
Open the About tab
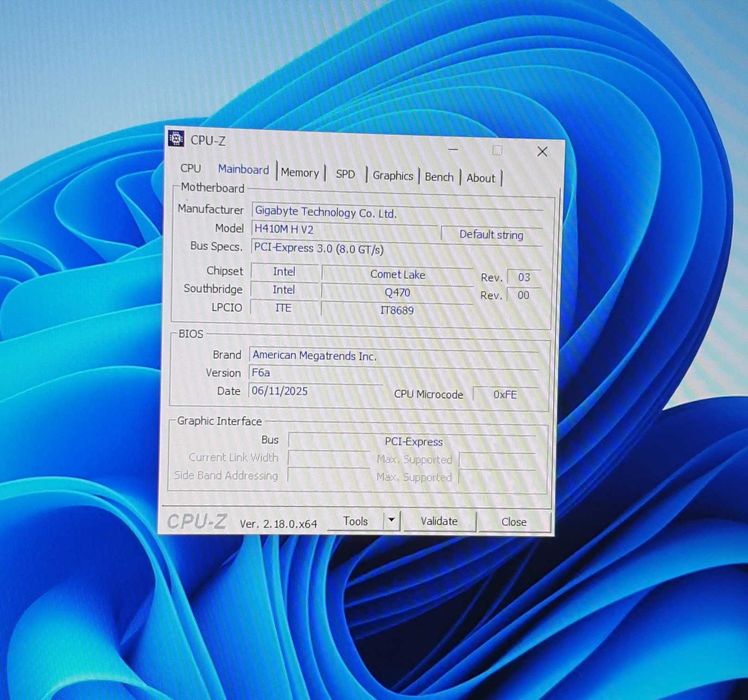pyautogui.click(x=480, y=178)
